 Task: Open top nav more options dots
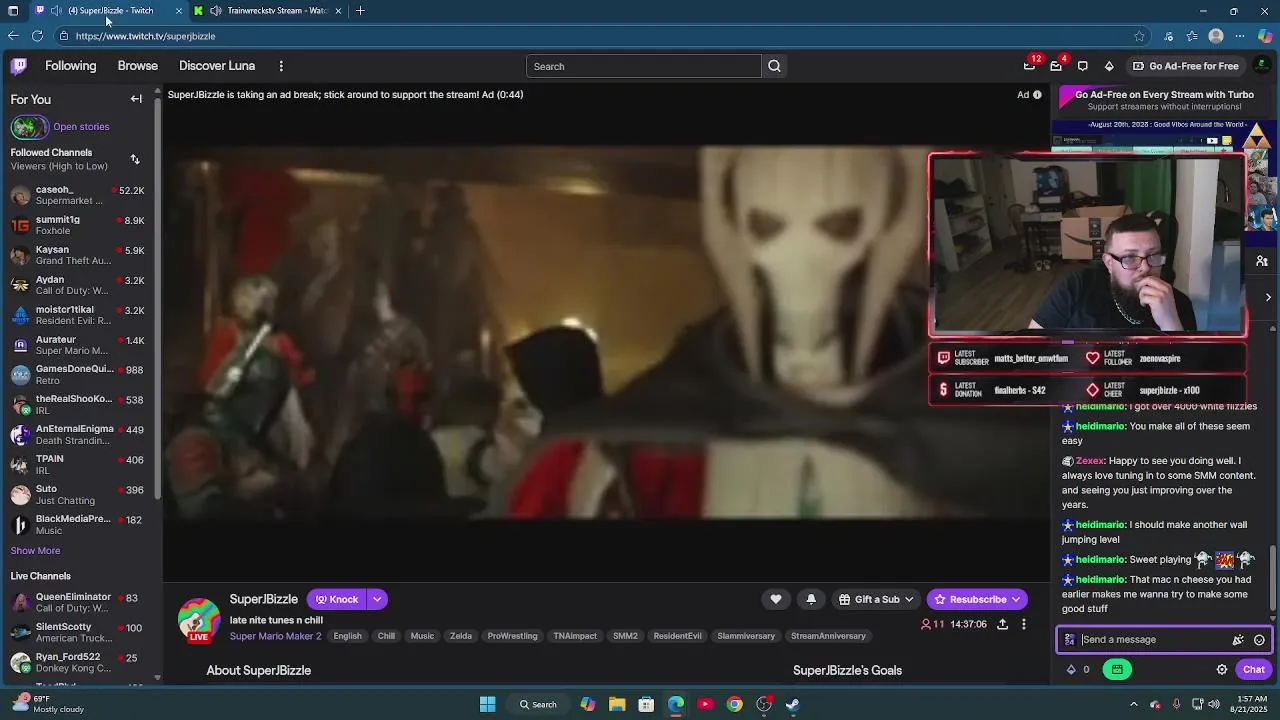[281, 66]
